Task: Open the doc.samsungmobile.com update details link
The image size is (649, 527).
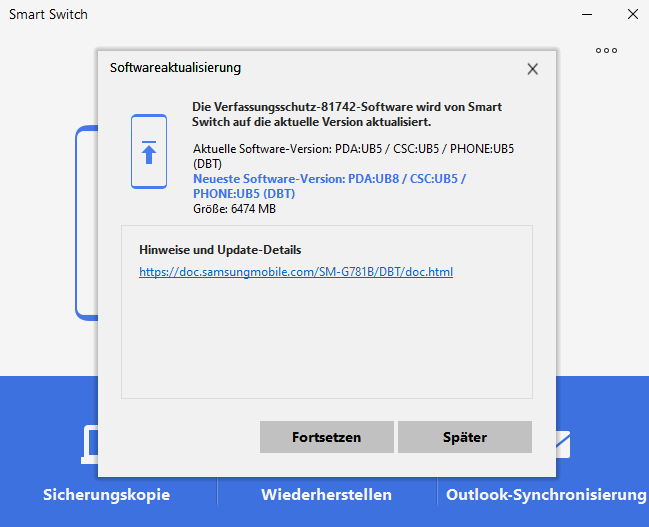Action: point(296,272)
